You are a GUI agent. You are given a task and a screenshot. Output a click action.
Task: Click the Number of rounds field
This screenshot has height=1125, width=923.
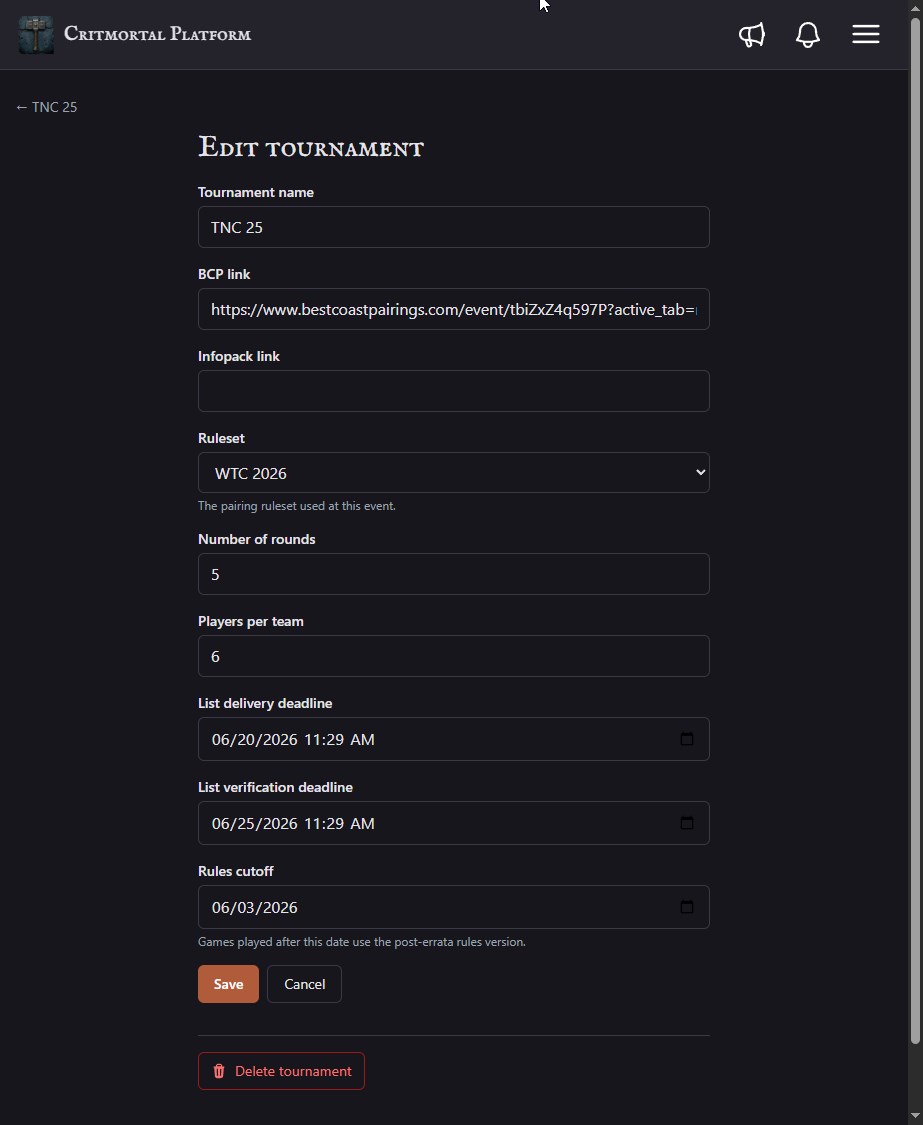(x=454, y=574)
